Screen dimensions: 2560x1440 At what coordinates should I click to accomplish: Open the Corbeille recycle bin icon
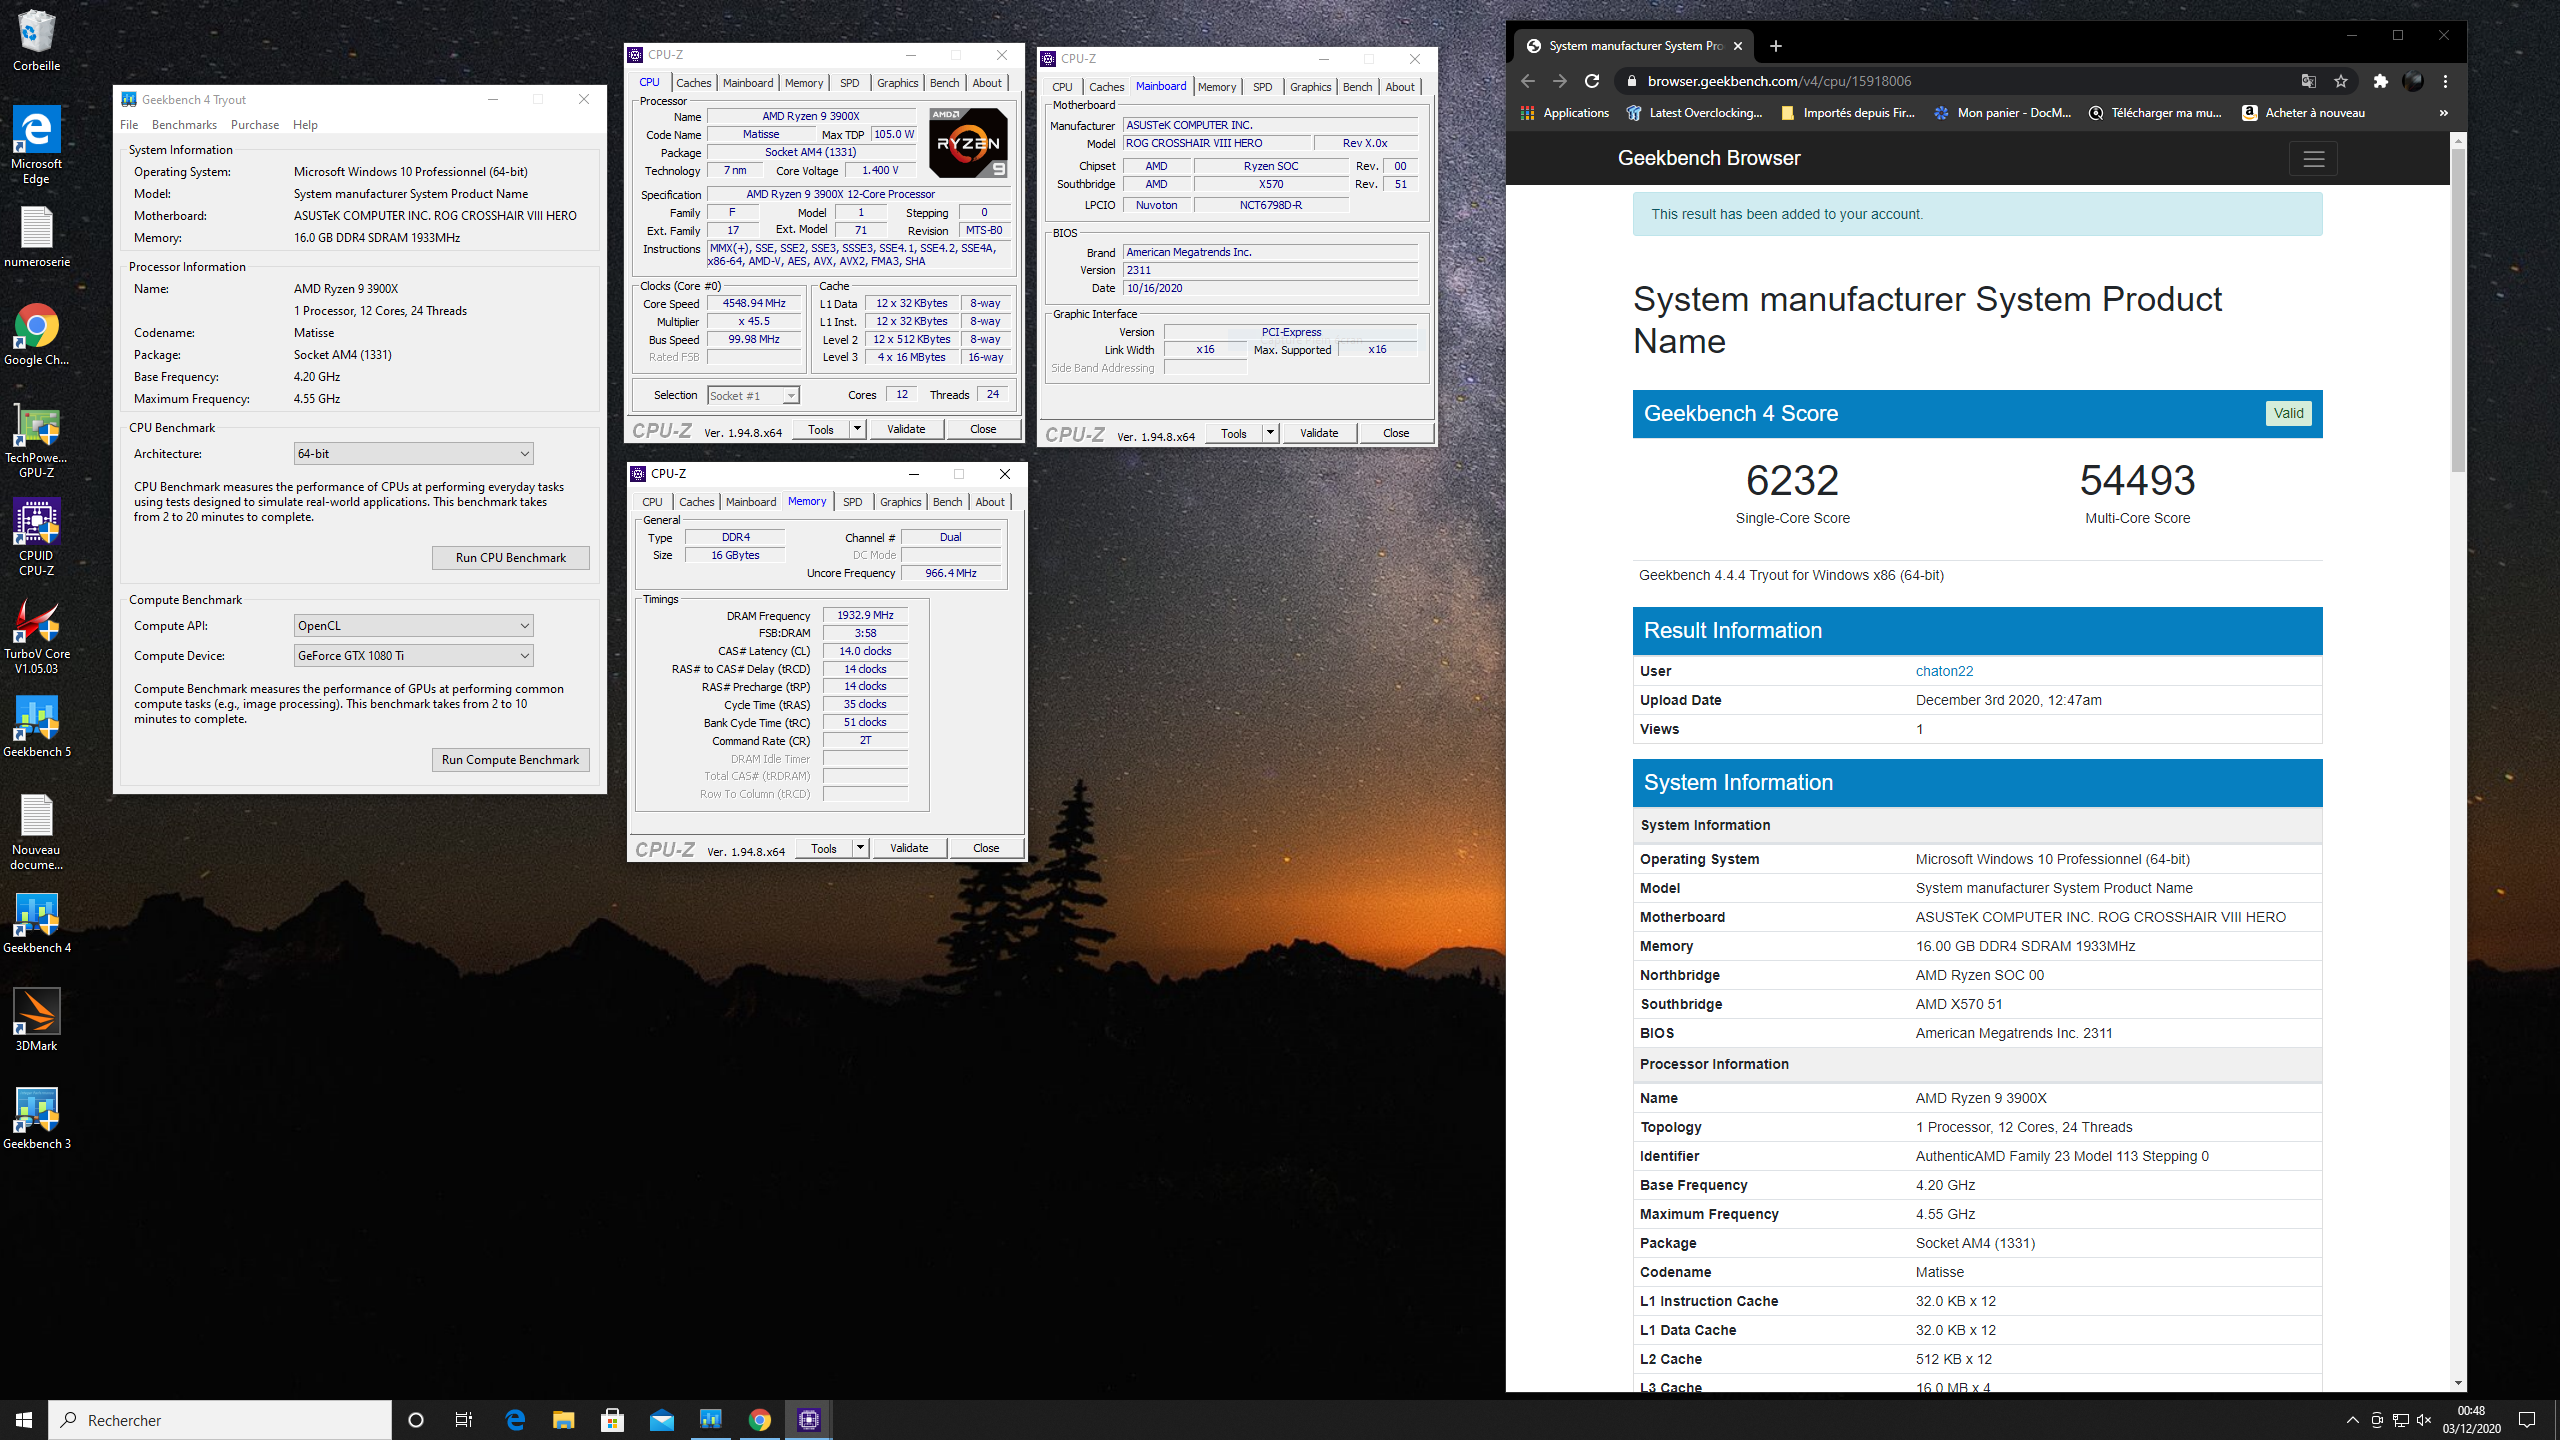click(36, 40)
